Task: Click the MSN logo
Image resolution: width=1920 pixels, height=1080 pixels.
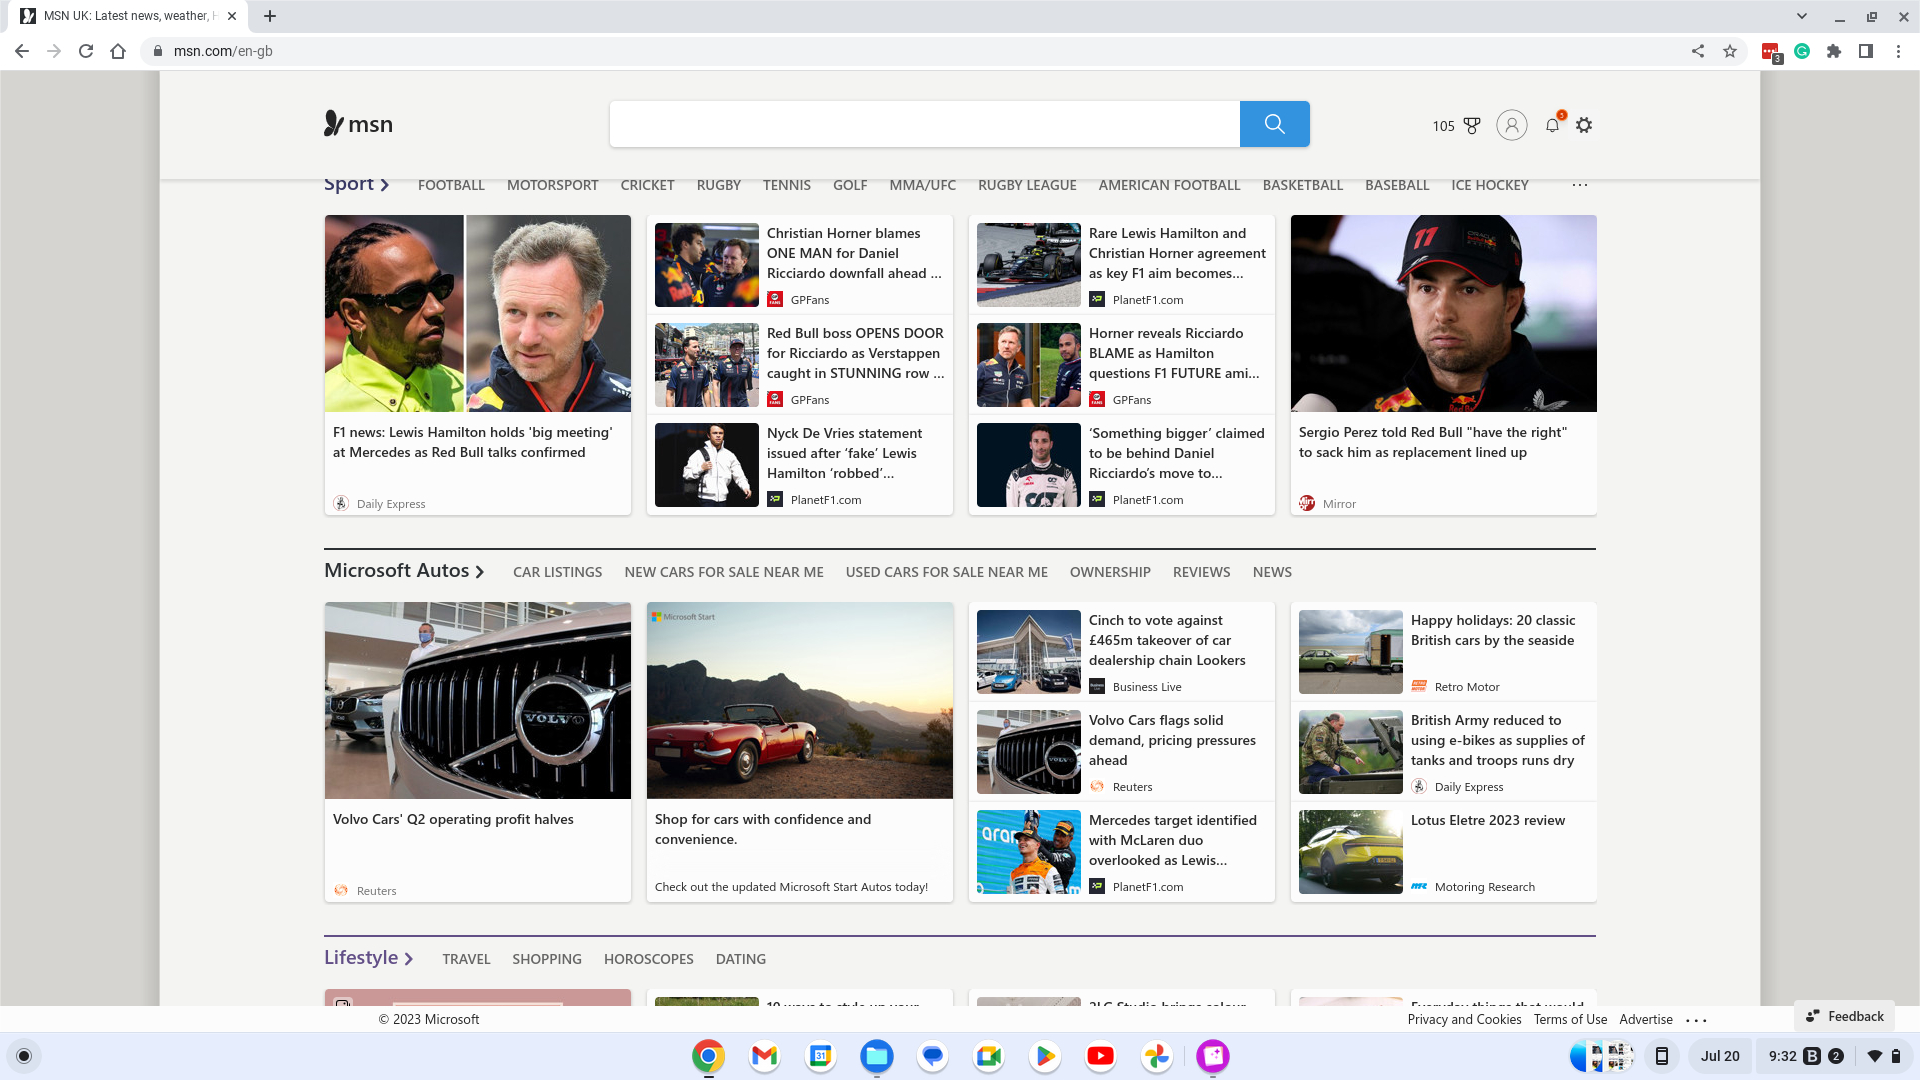Action: click(358, 124)
